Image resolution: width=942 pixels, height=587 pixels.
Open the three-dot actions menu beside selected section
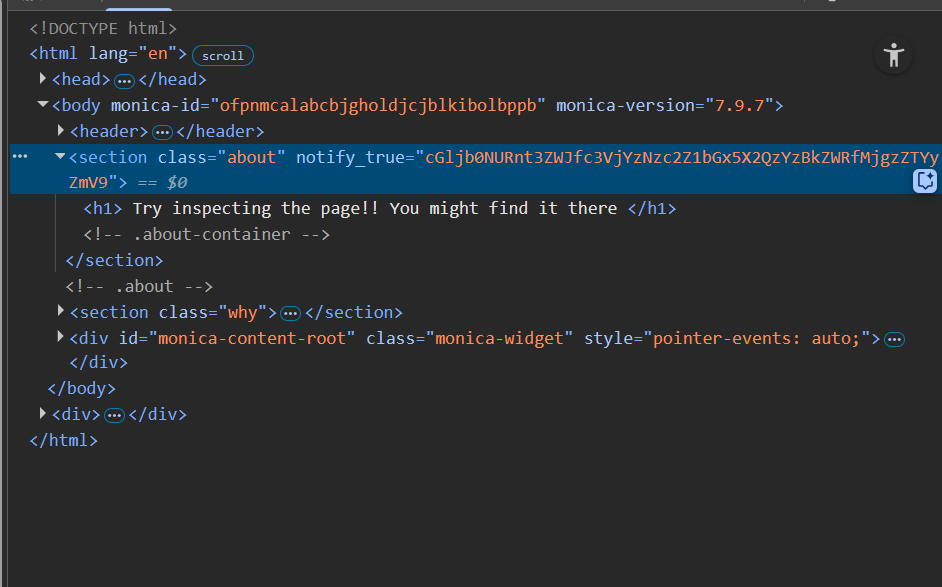pos(20,157)
